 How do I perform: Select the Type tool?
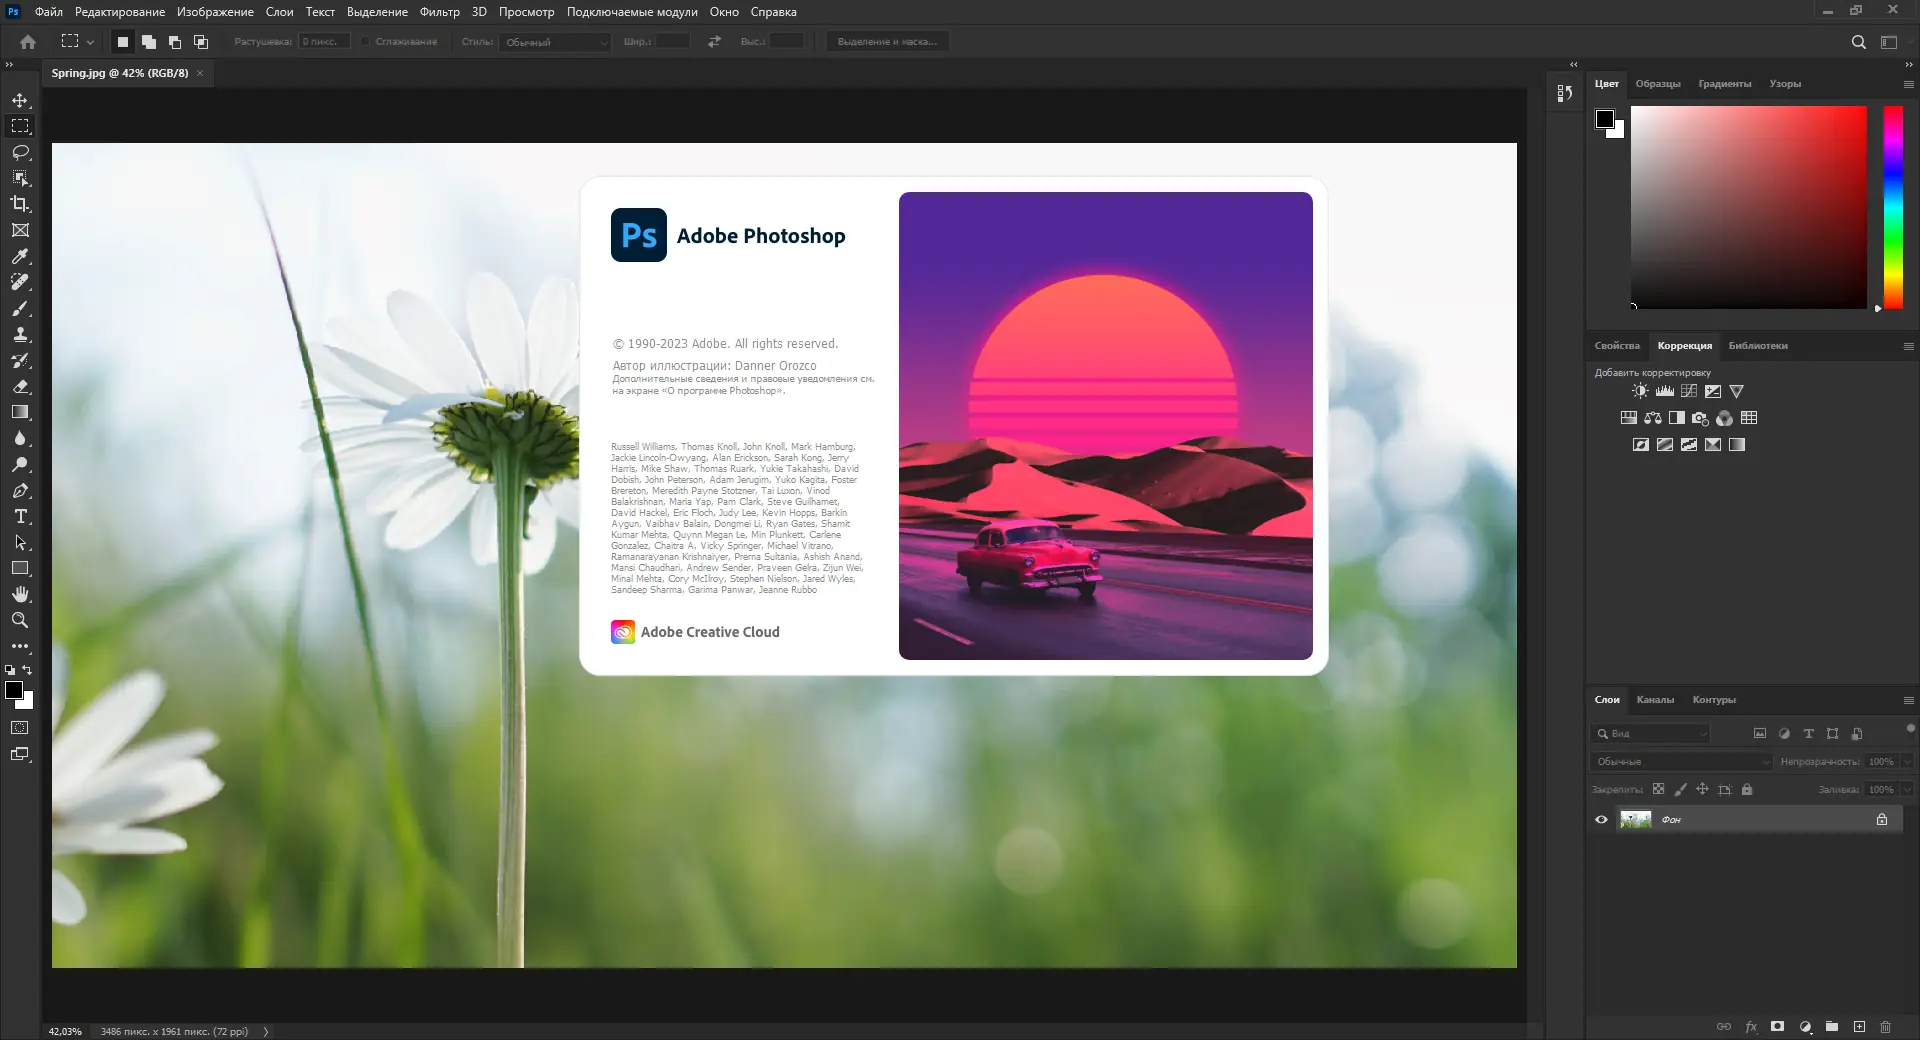(20, 517)
